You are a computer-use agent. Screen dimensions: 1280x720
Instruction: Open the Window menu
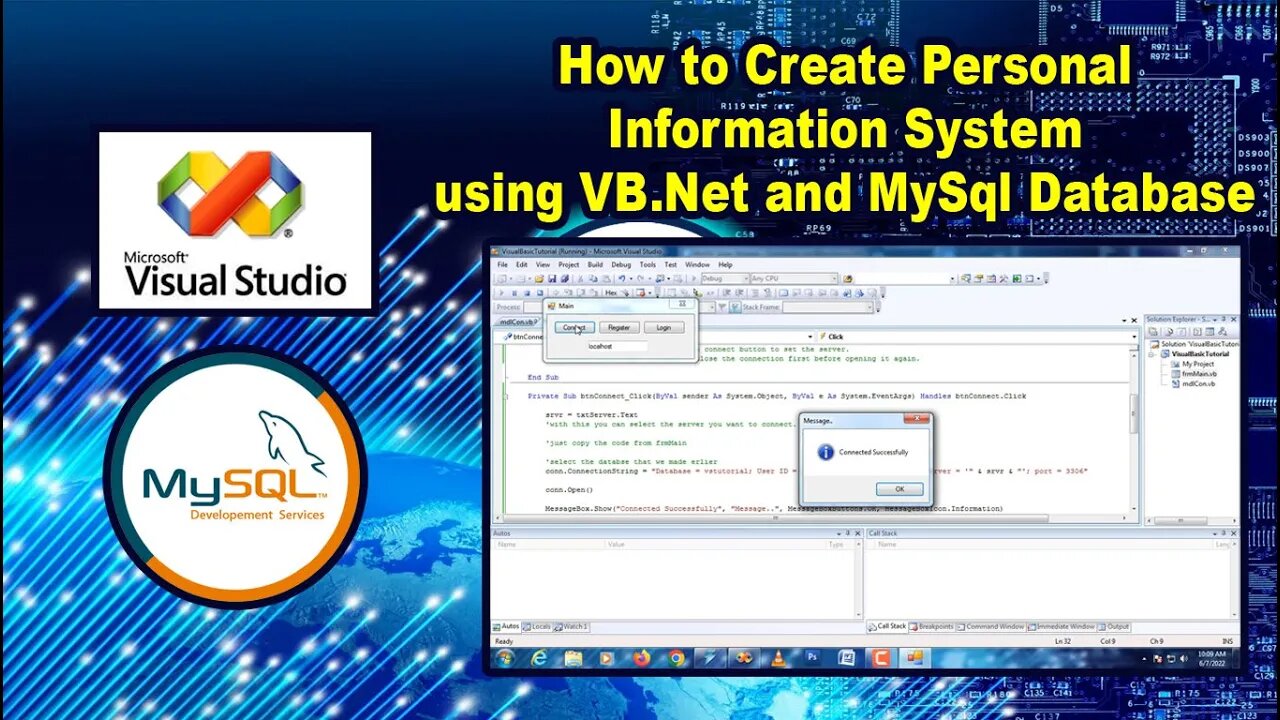point(697,264)
